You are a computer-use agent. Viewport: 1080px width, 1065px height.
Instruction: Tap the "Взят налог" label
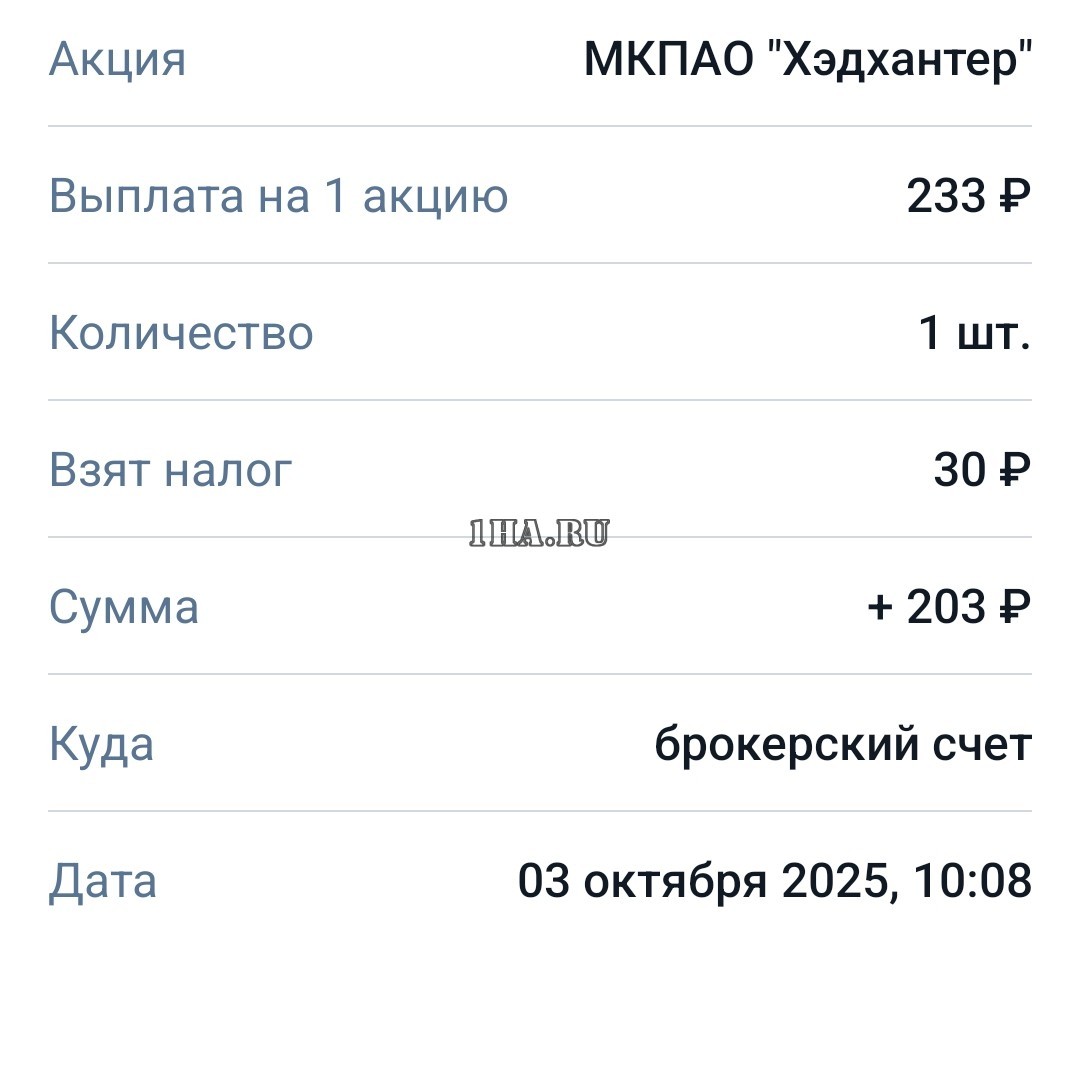170,470
